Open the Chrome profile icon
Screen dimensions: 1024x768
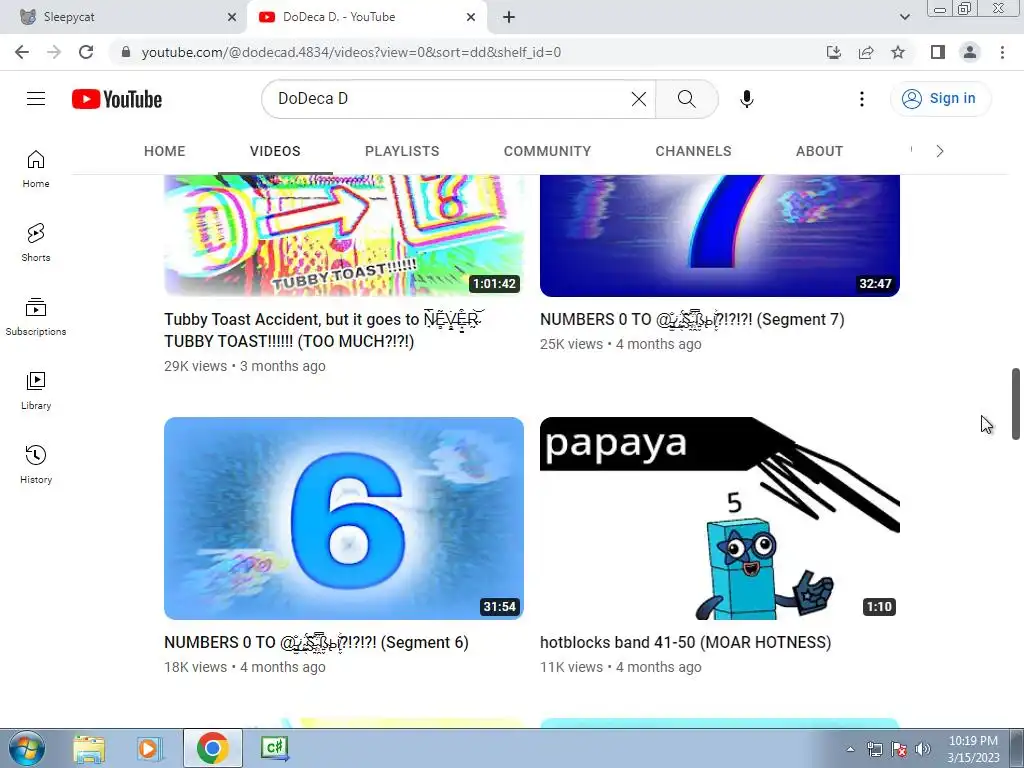[970, 52]
